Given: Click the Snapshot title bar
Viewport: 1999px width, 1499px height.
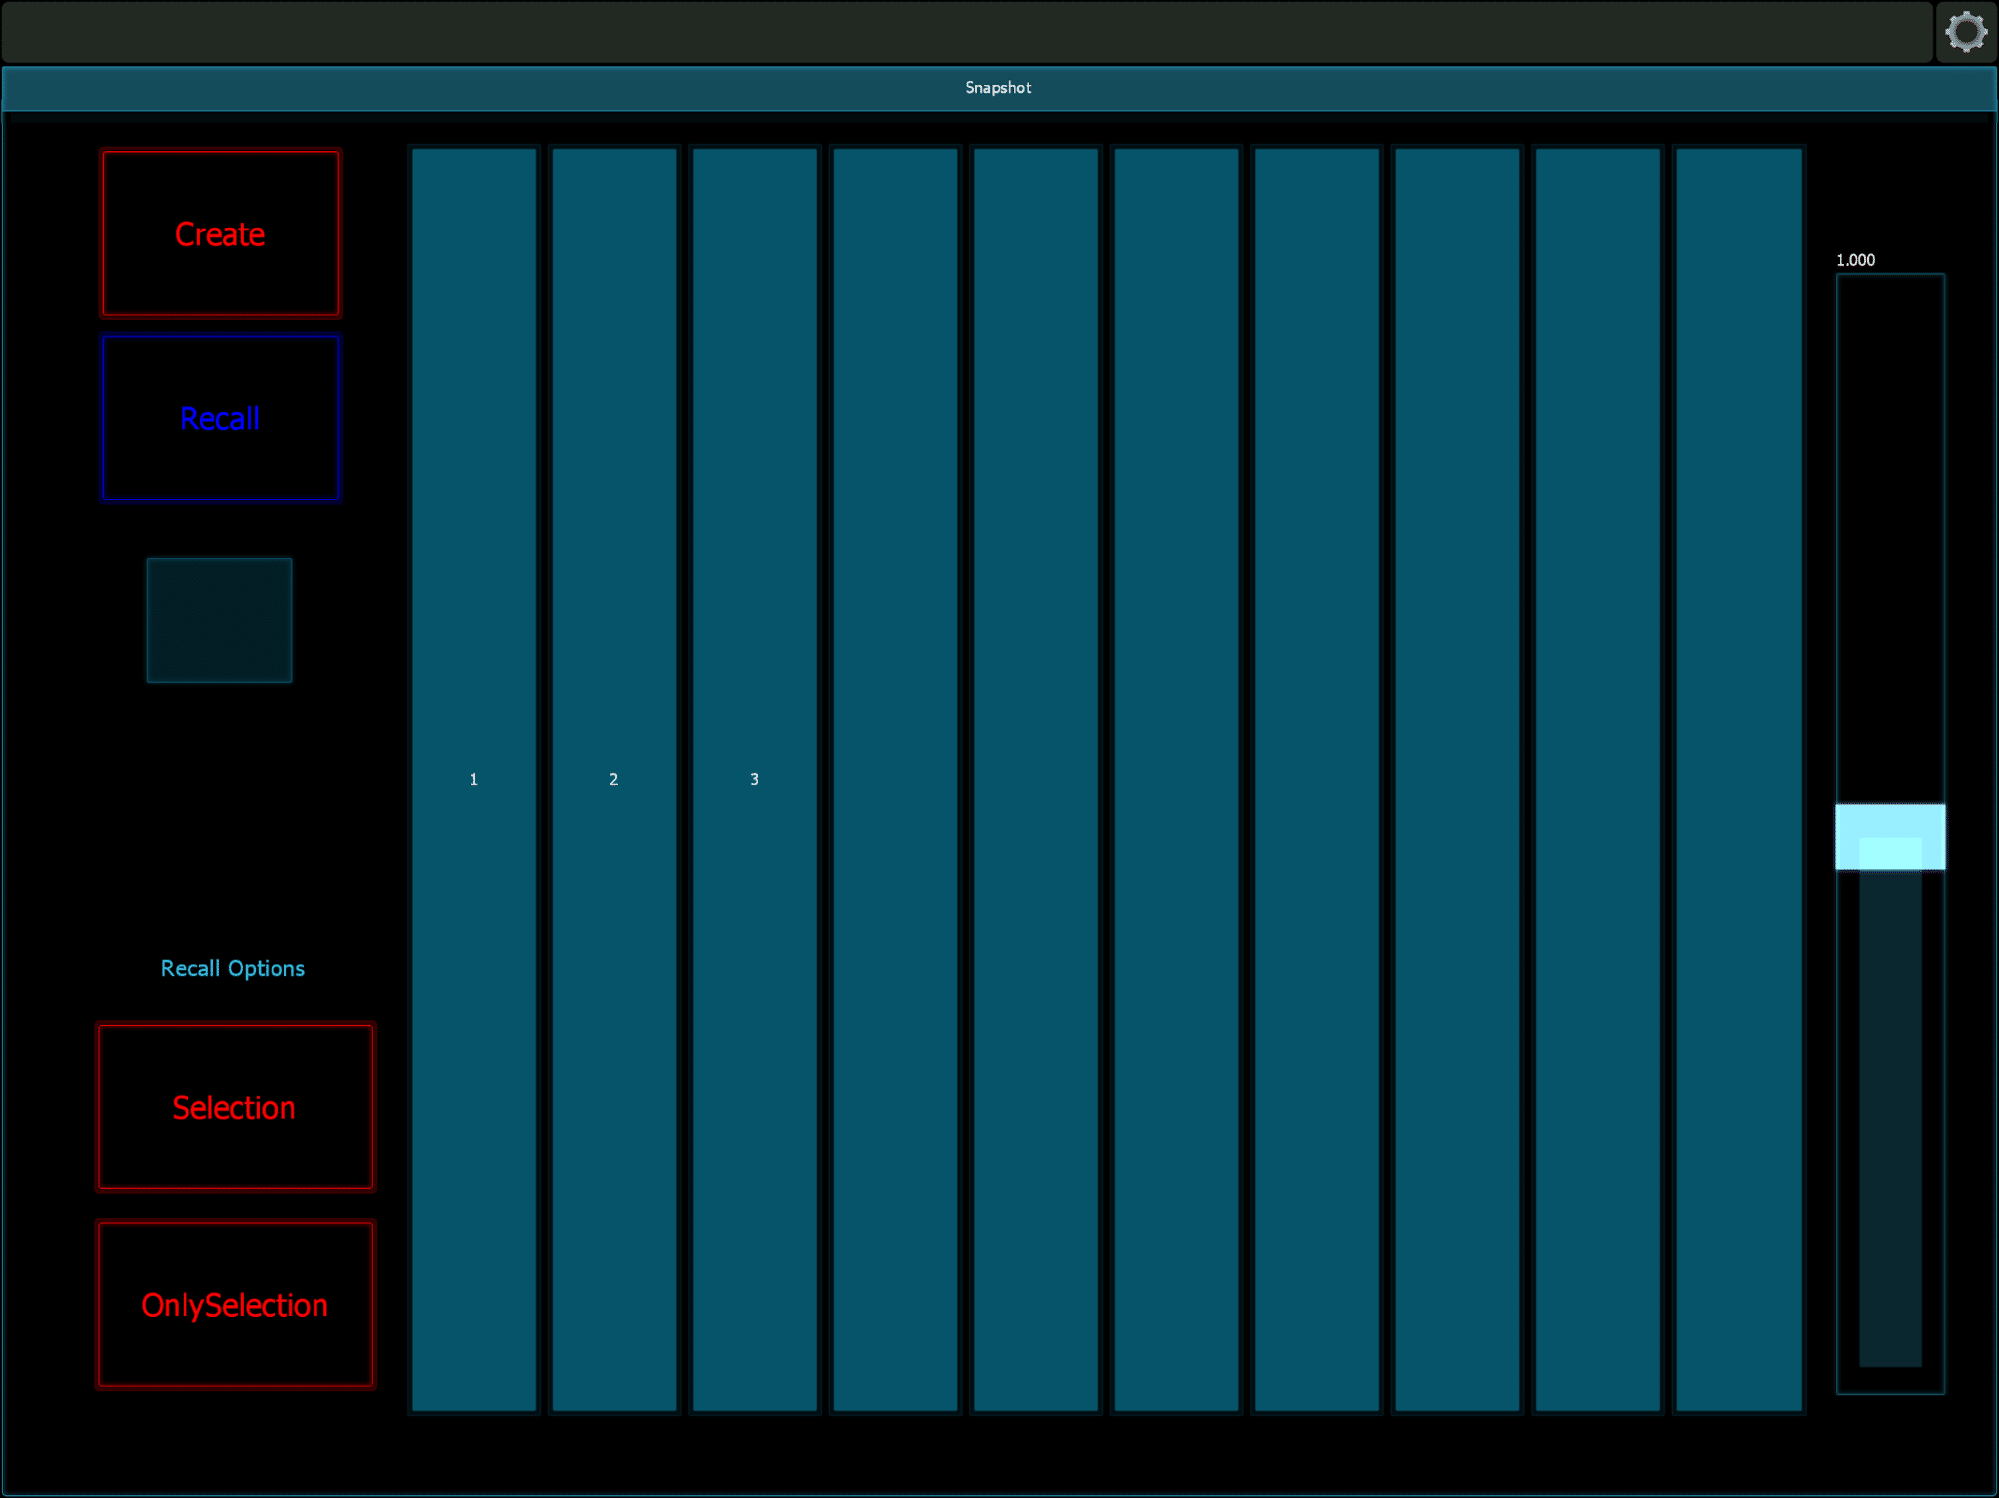Looking at the screenshot, I should click(x=998, y=88).
